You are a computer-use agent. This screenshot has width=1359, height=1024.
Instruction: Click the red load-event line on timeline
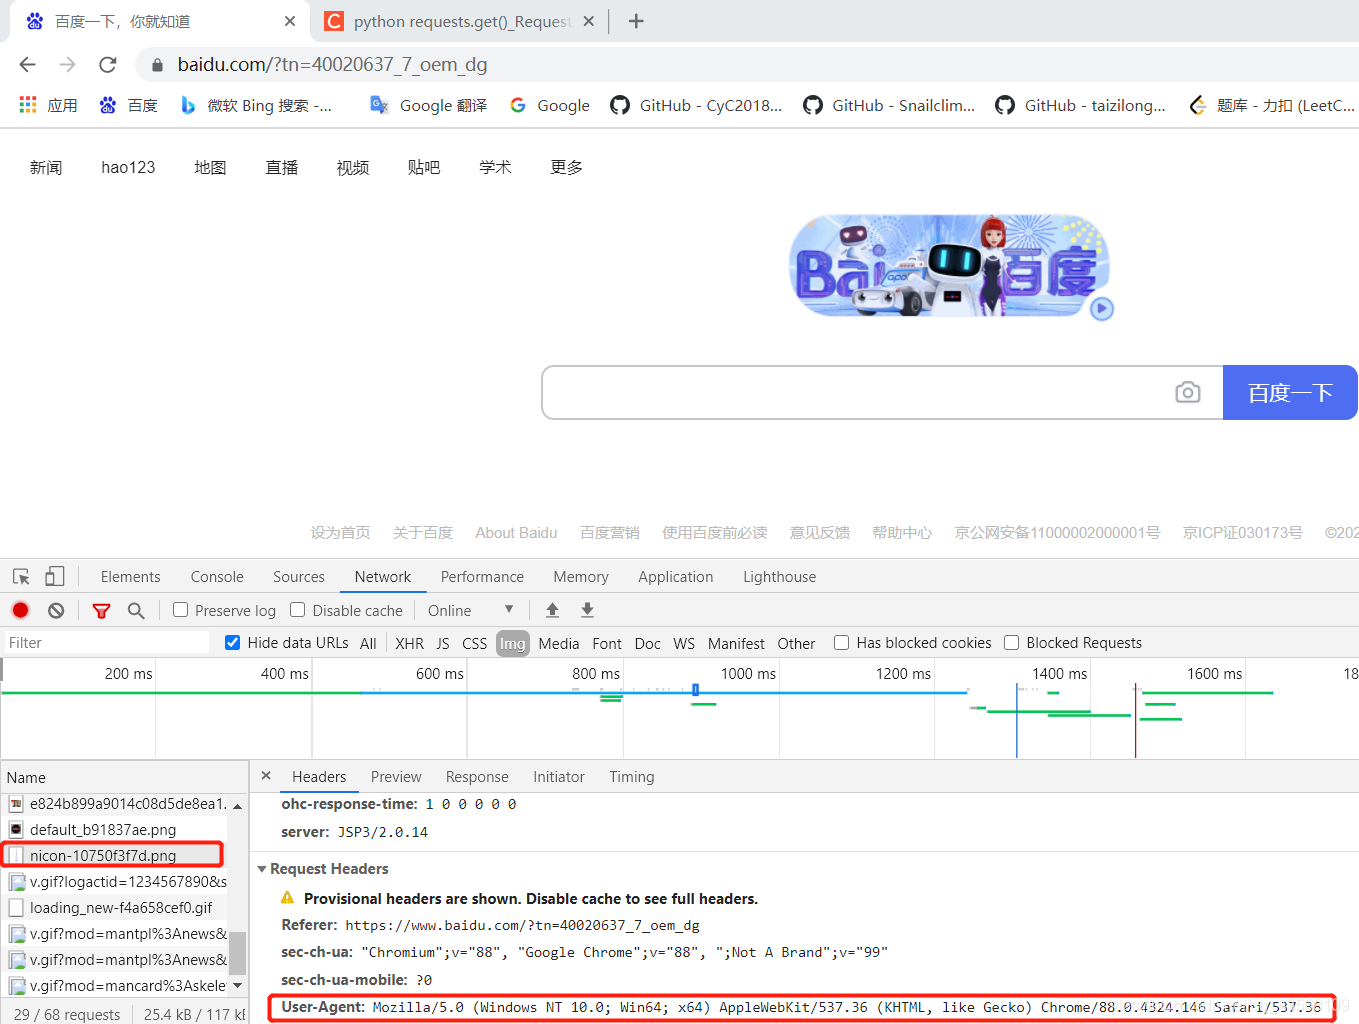(1135, 720)
